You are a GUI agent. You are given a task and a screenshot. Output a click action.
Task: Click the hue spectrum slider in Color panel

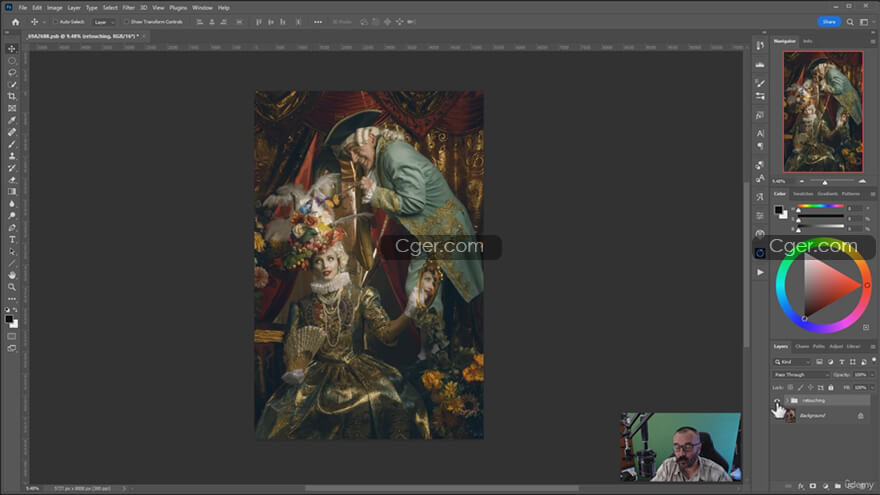coord(821,206)
